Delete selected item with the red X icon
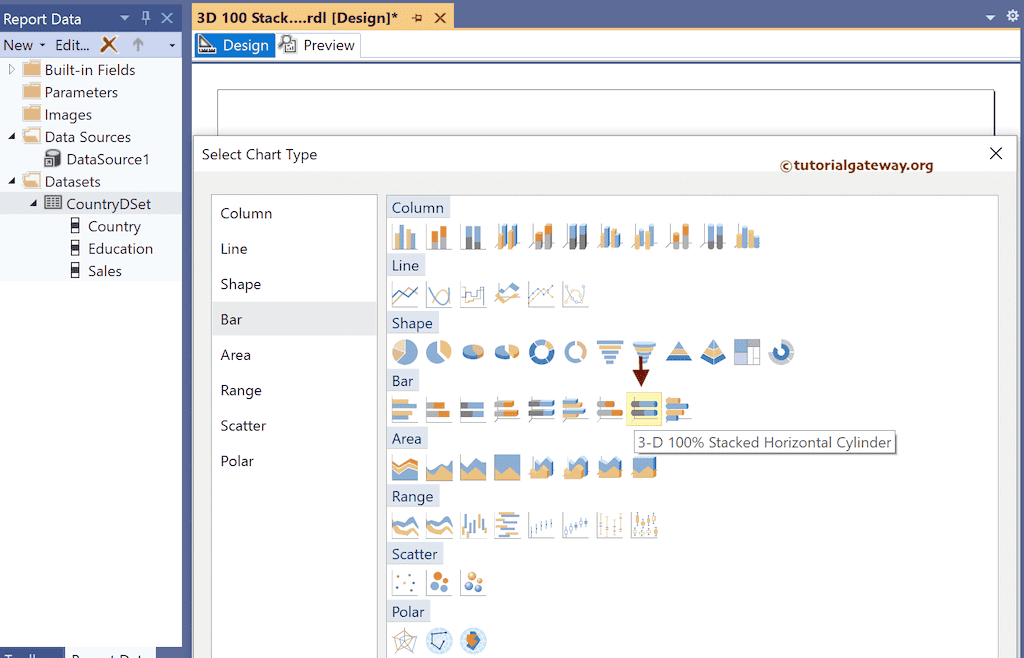This screenshot has height=658, width=1024. tap(109, 44)
